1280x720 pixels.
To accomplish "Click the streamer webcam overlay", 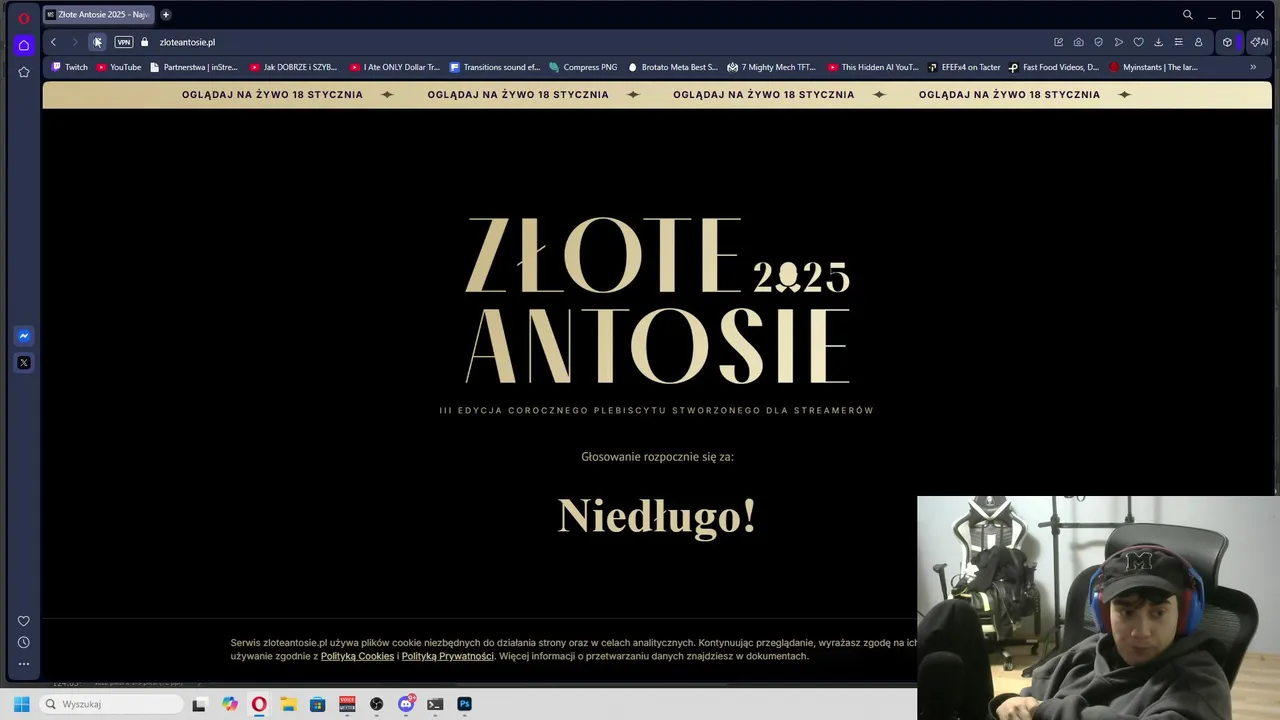I will coord(1098,608).
